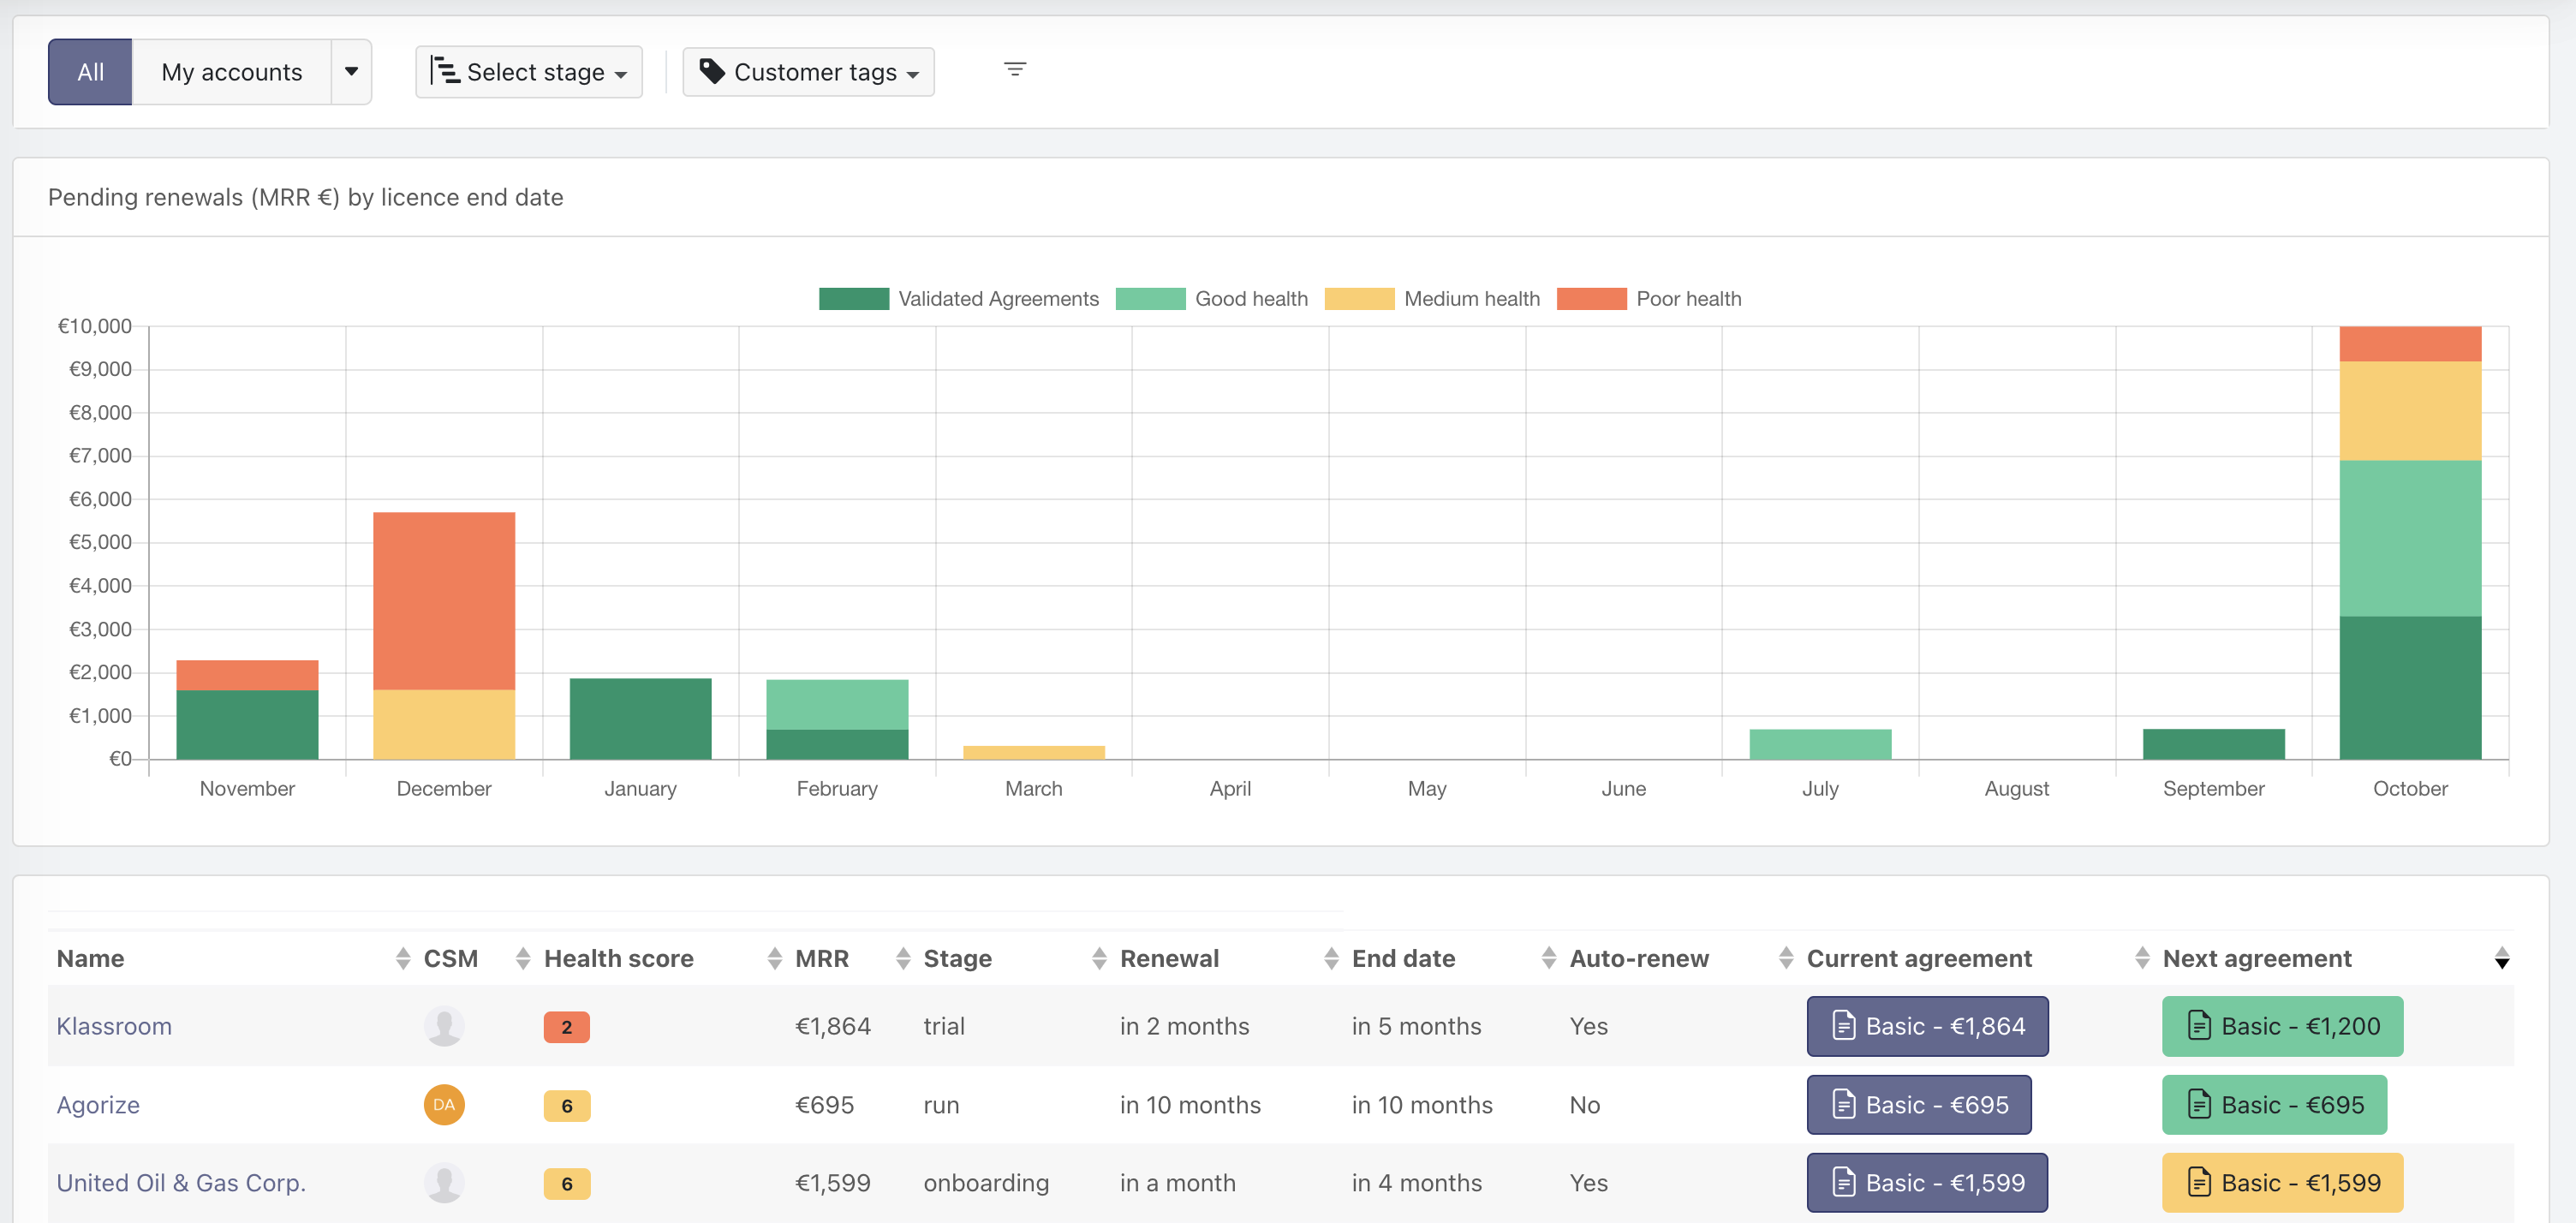Viewport: 2576px width, 1223px height.
Task: Sort table by Name column arrows
Action: (x=403, y=959)
